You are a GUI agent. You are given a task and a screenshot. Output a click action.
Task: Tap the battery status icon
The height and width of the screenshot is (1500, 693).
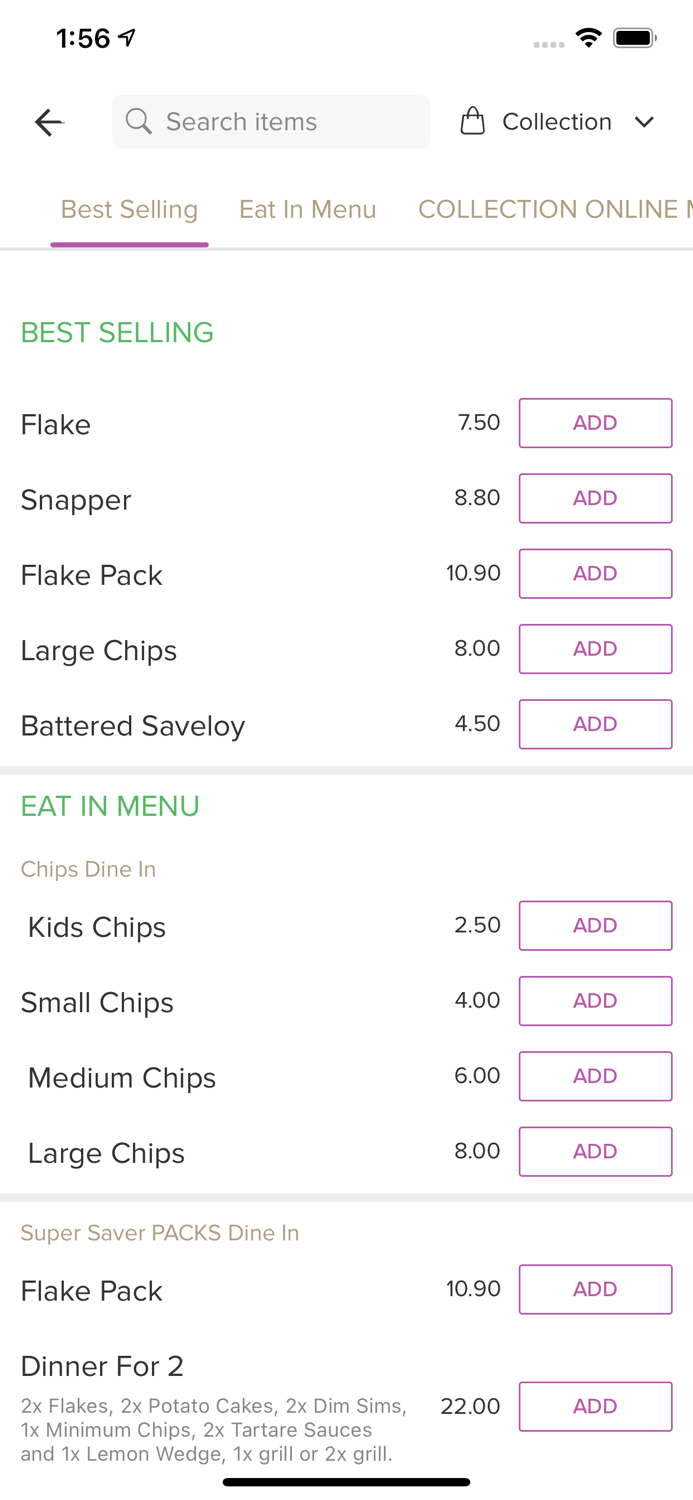[635, 38]
